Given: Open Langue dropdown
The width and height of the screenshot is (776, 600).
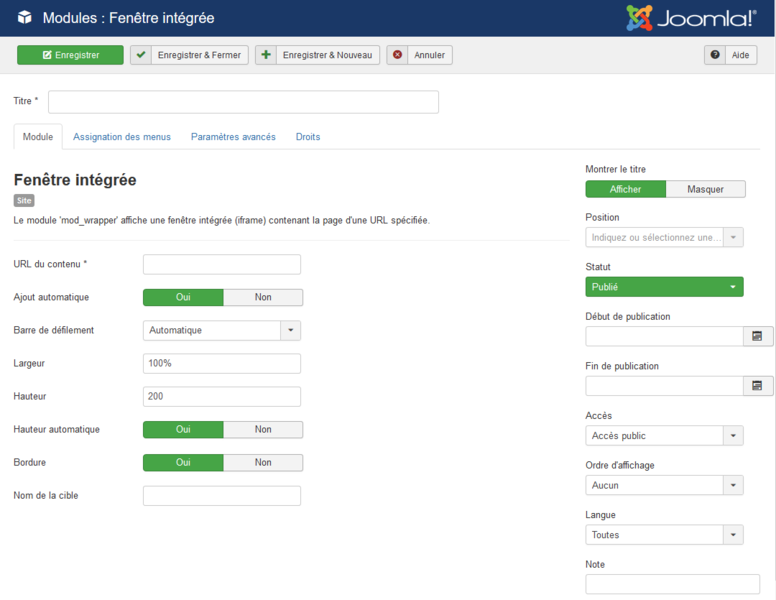Looking at the screenshot, I should (664, 535).
